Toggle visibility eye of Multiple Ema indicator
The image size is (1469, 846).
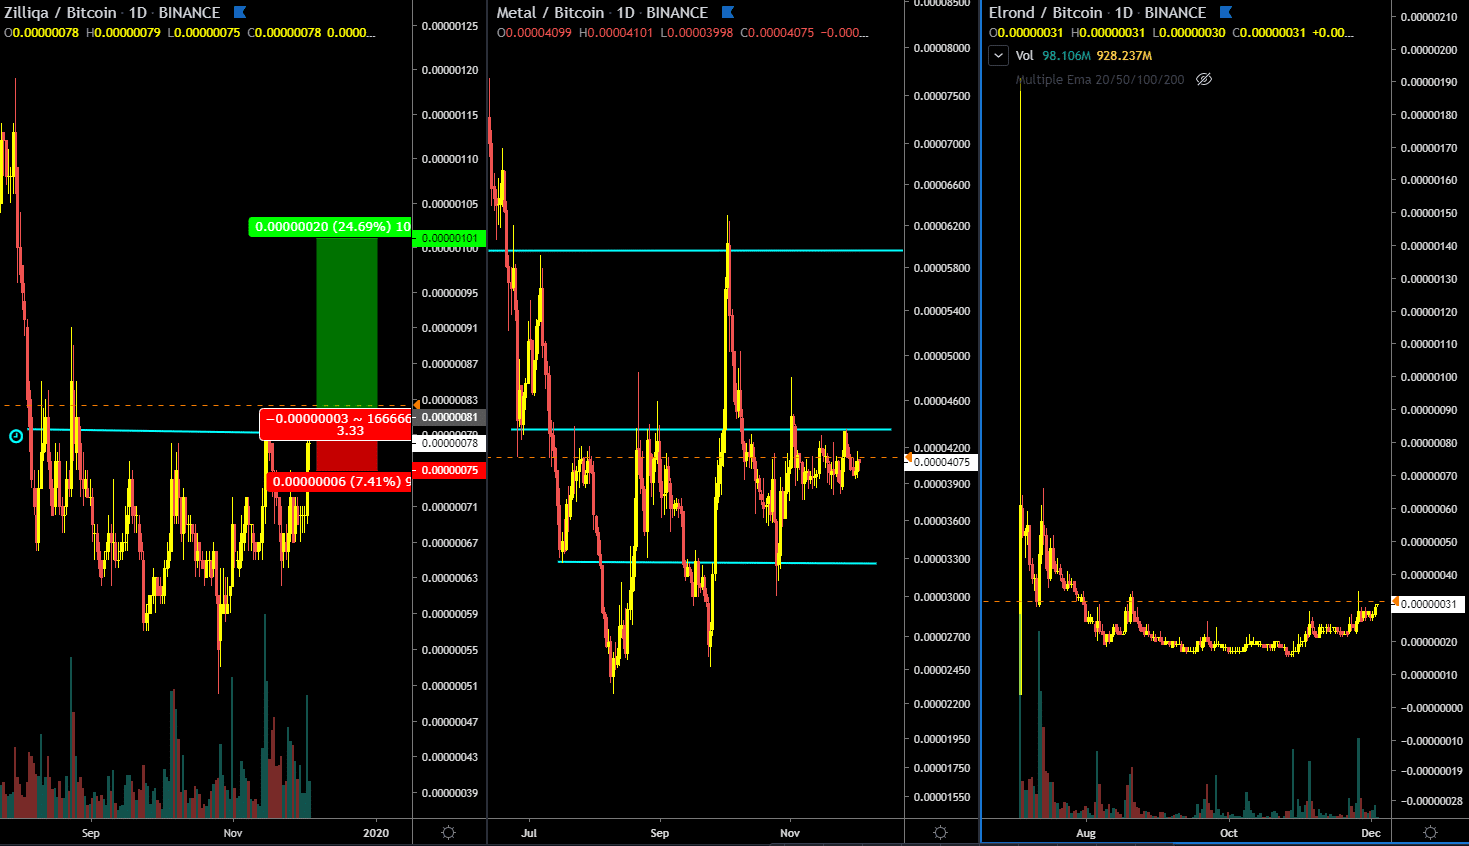[x=1204, y=79]
